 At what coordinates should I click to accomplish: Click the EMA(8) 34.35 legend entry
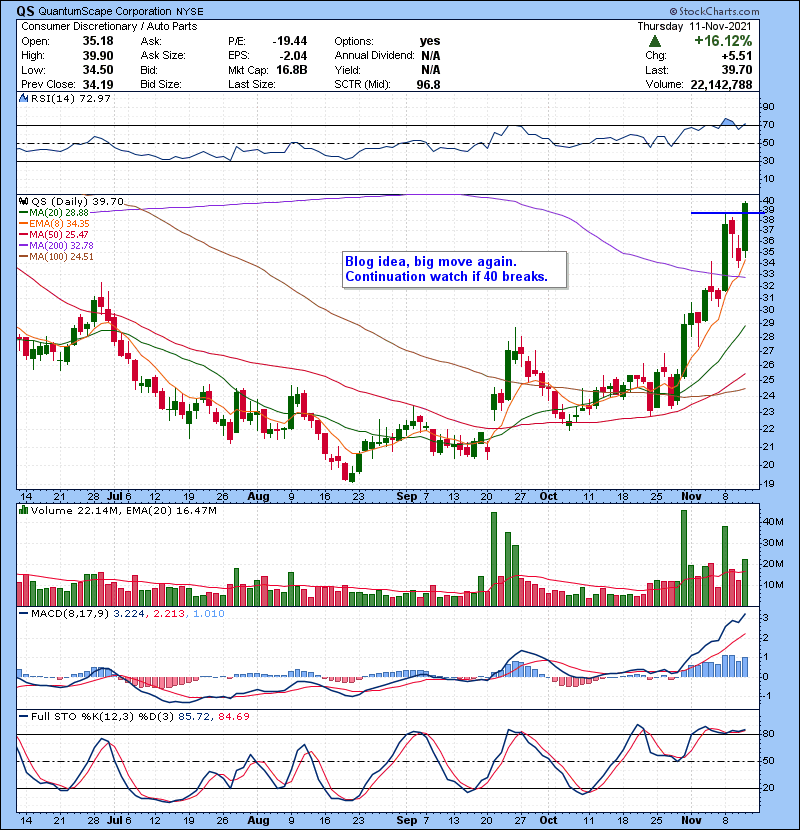pos(55,224)
